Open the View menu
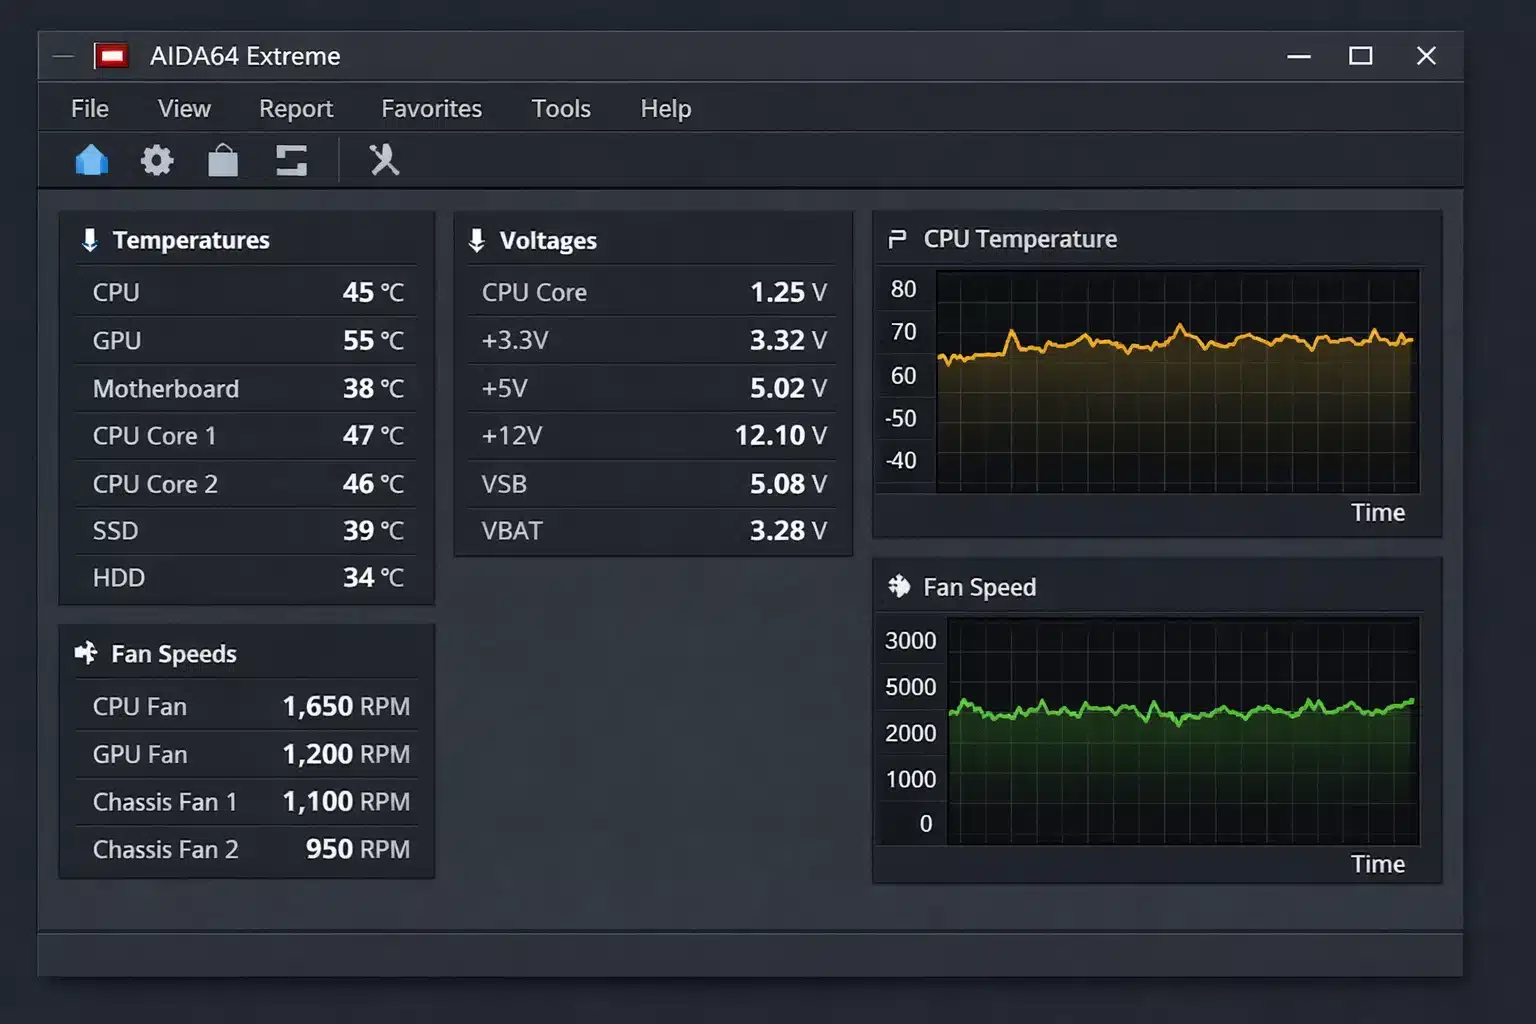 (x=184, y=108)
